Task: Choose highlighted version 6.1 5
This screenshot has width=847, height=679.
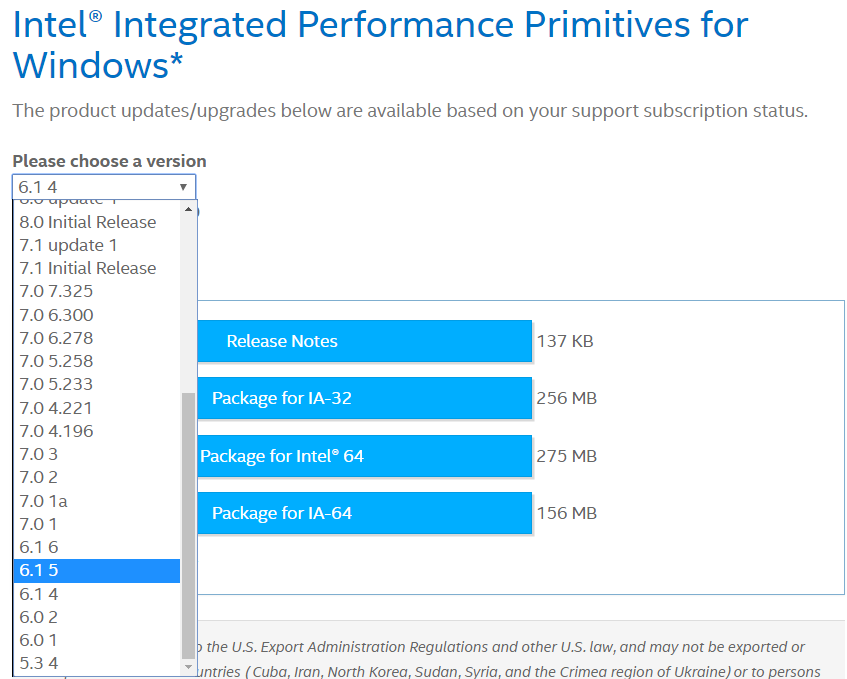Action: [39, 571]
